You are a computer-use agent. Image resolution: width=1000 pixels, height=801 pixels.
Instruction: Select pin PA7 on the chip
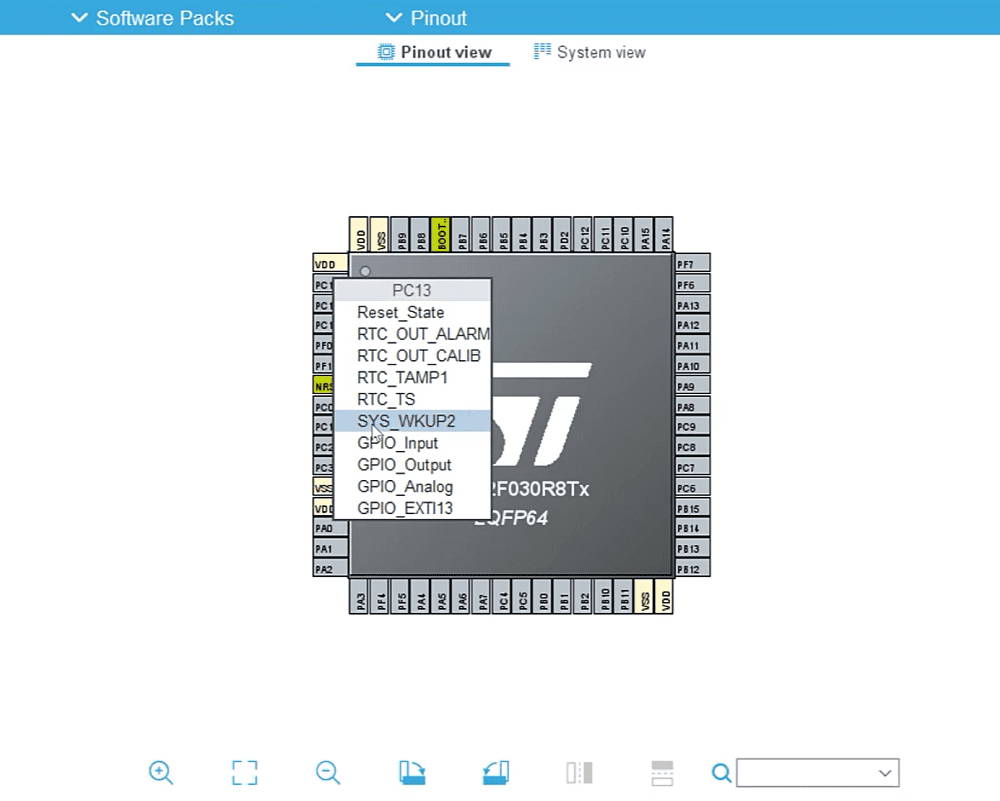(482, 597)
